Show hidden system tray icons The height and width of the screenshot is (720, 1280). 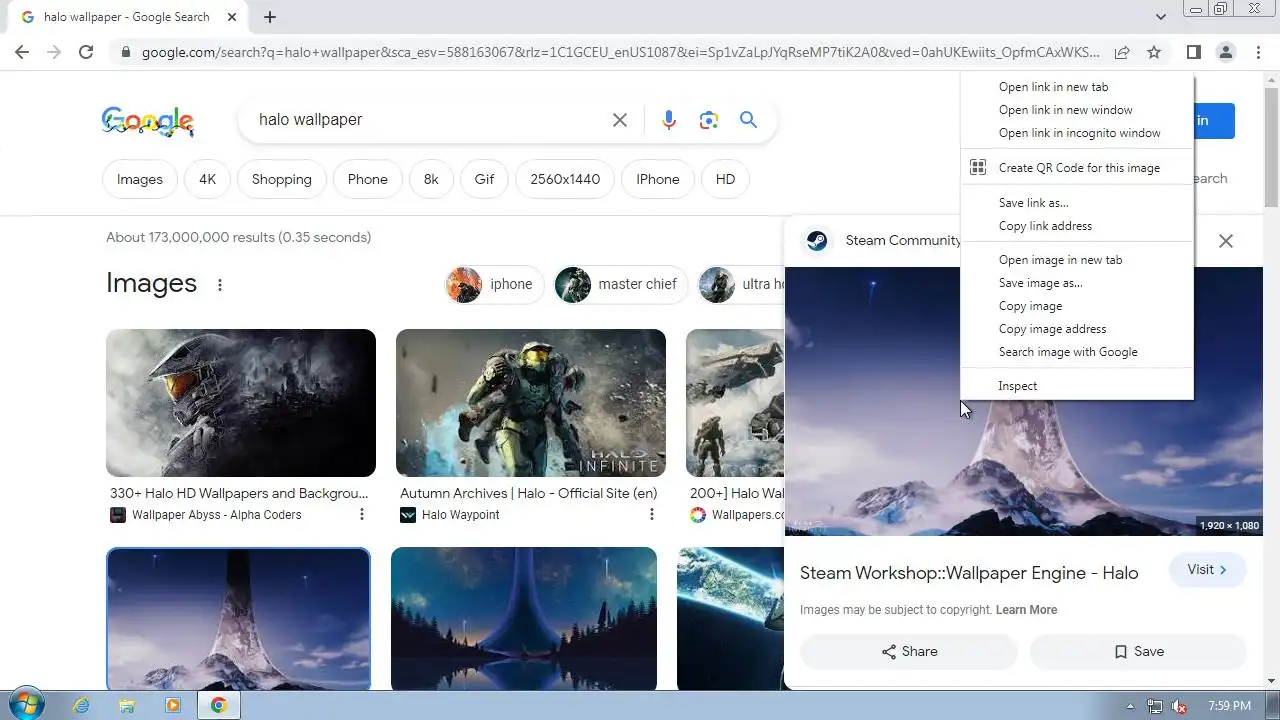(1131, 706)
